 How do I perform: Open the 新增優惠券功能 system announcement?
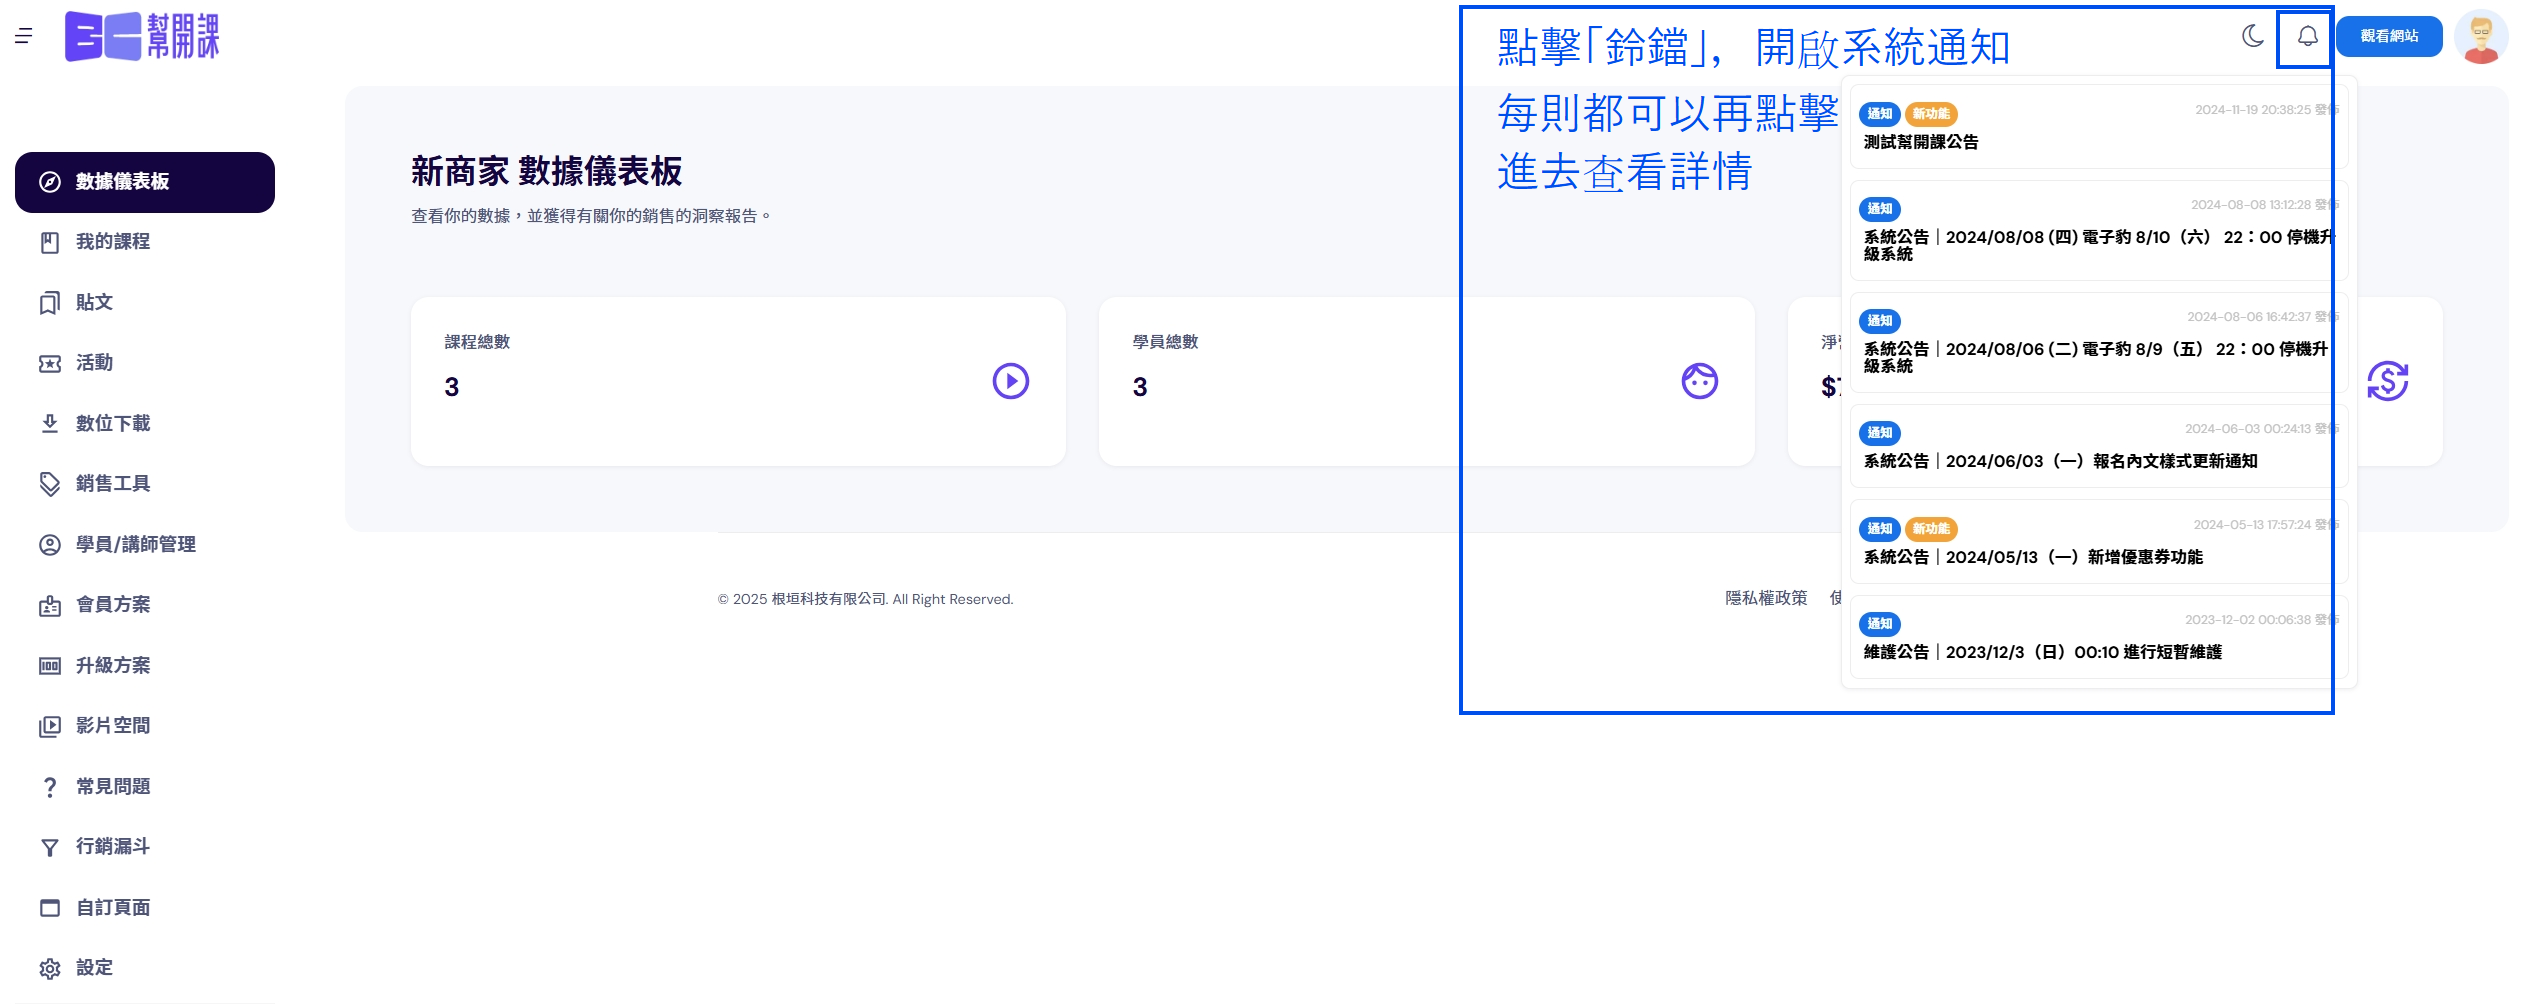click(2032, 557)
